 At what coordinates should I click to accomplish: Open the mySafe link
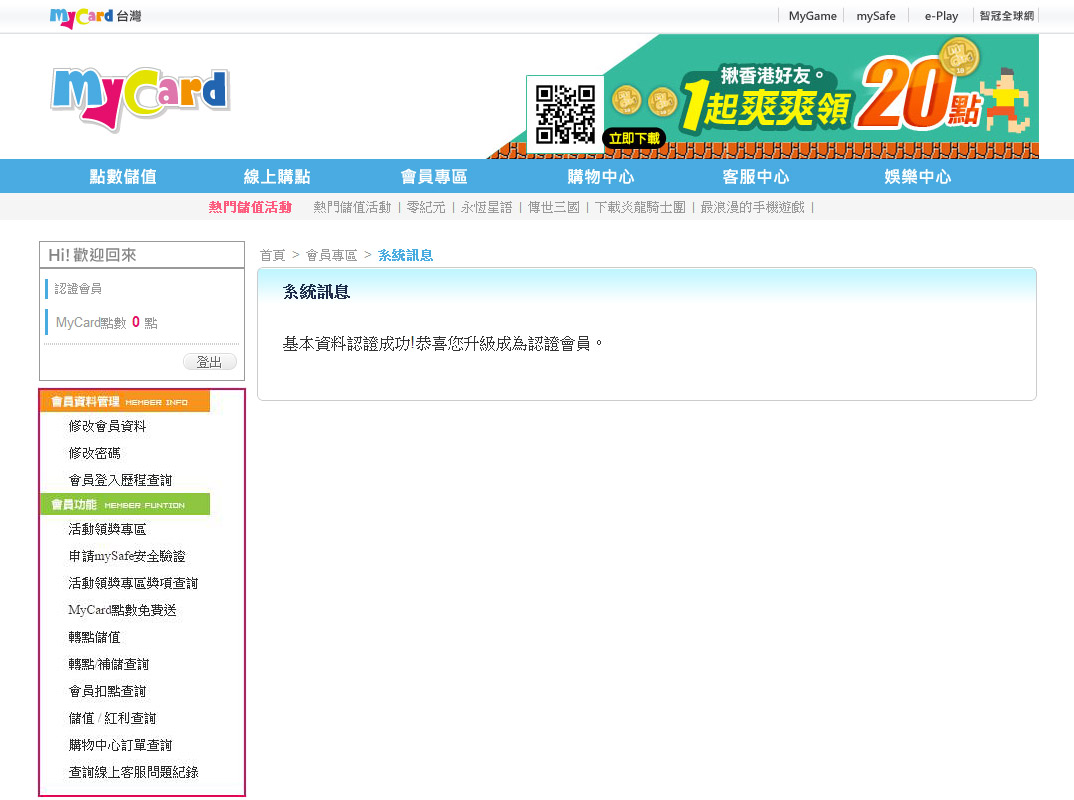point(875,16)
